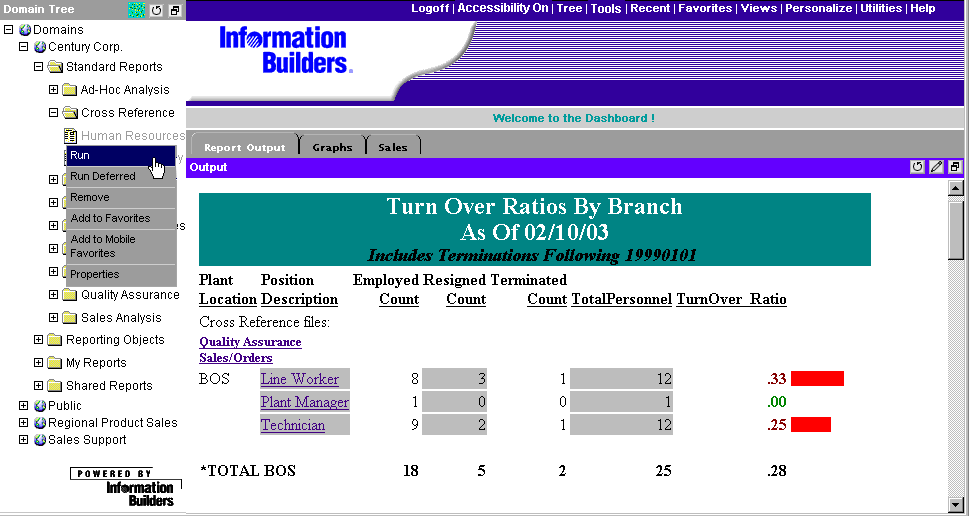Click Accessibility On in the banner
This screenshot has height=516, width=969.
tap(503, 9)
